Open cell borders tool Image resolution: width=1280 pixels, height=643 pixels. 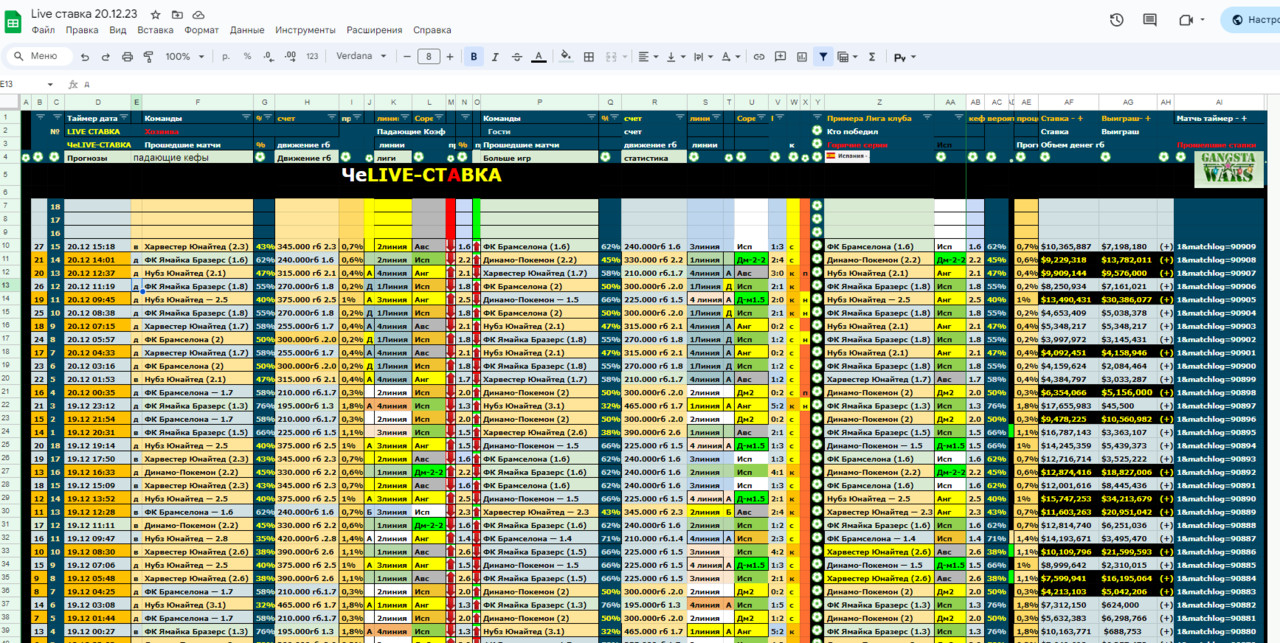point(589,57)
